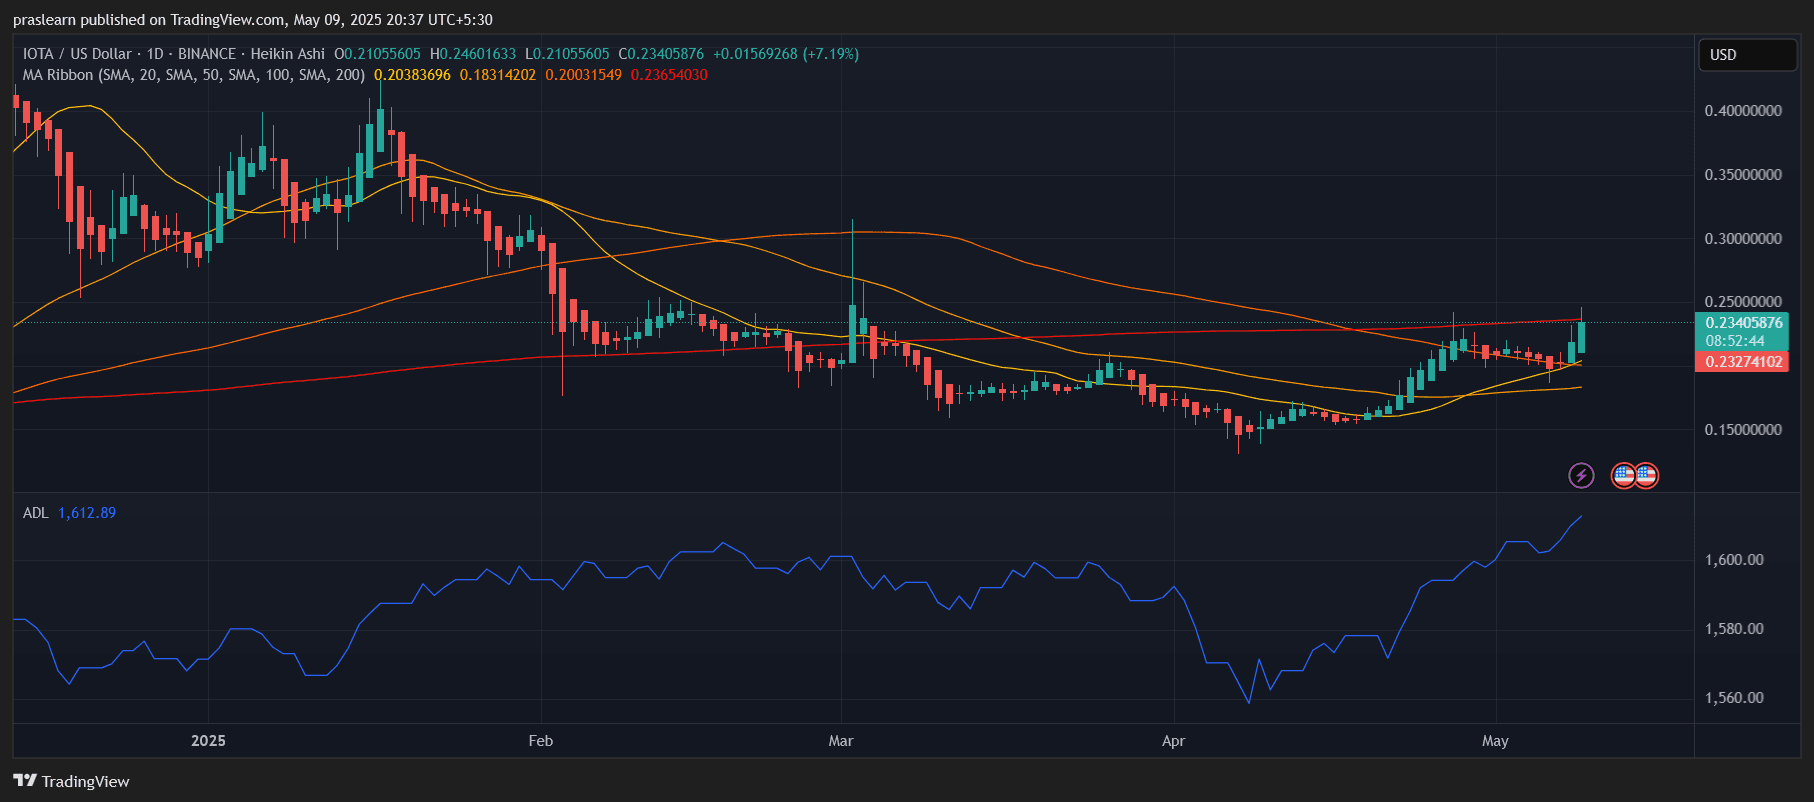This screenshot has width=1814, height=802.
Task: Click the May label on time axis
Action: click(x=1495, y=741)
